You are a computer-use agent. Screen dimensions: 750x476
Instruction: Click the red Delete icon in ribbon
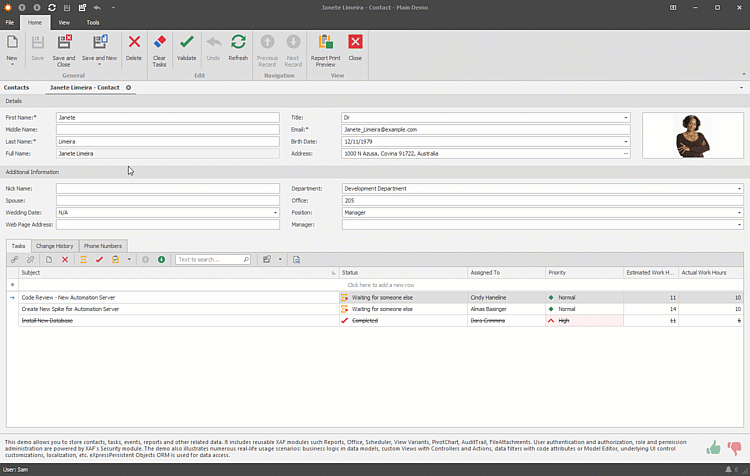click(134, 43)
